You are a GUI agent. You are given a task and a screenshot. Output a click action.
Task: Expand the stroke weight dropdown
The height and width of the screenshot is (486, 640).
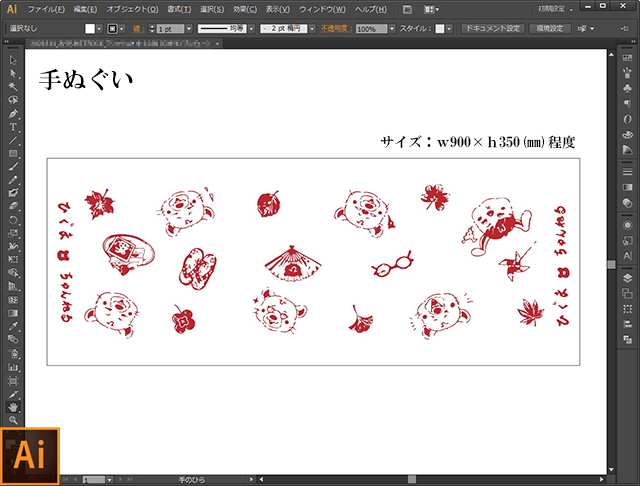pos(189,29)
